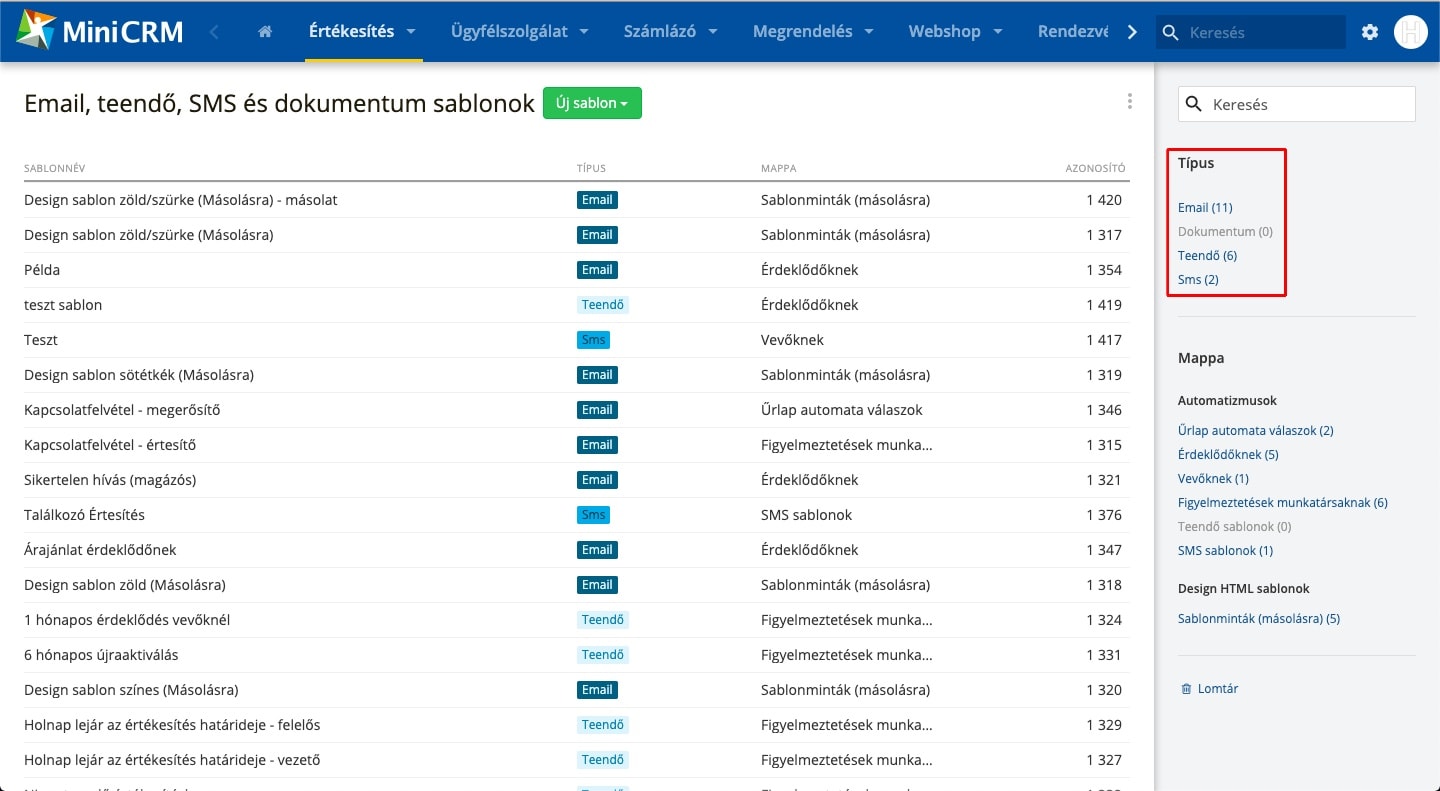Open template Kapcsolatfelvétel - értesítő

[110, 445]
